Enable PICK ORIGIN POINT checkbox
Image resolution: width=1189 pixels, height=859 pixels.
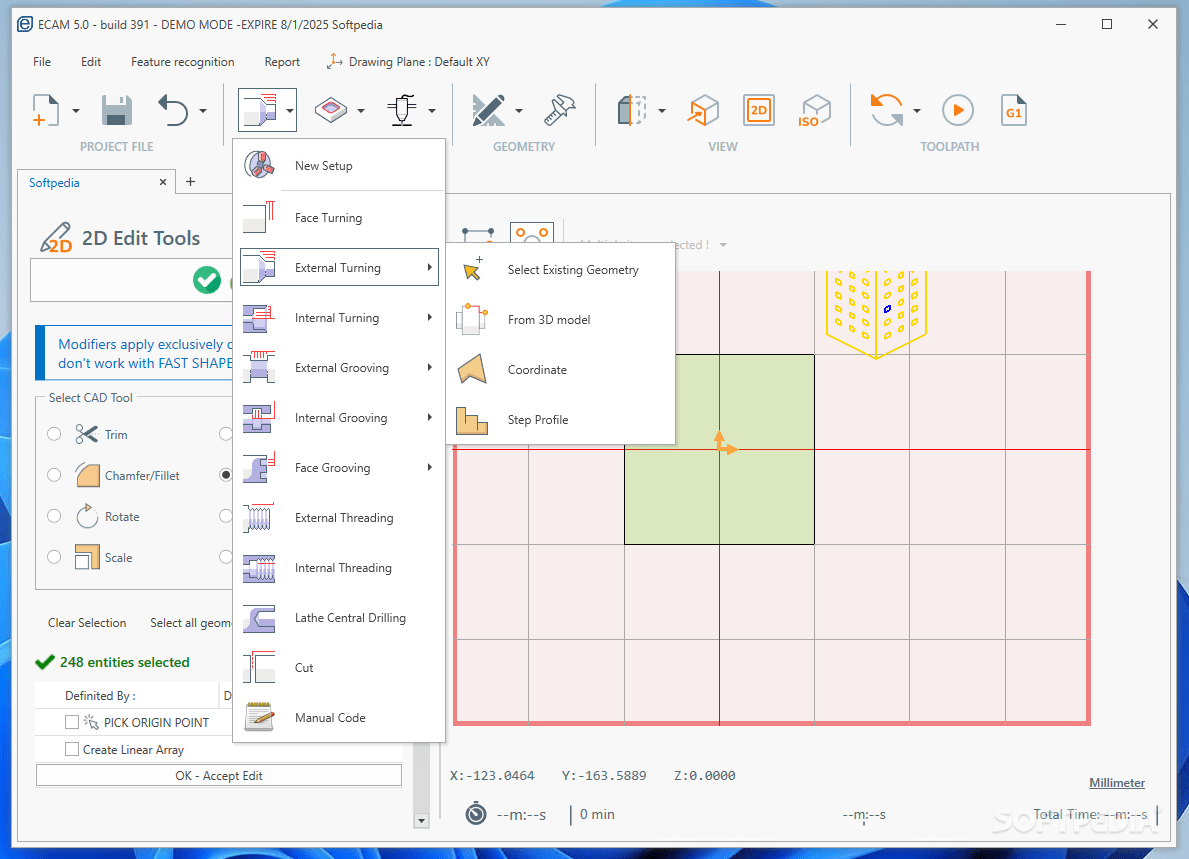(72, 722)
